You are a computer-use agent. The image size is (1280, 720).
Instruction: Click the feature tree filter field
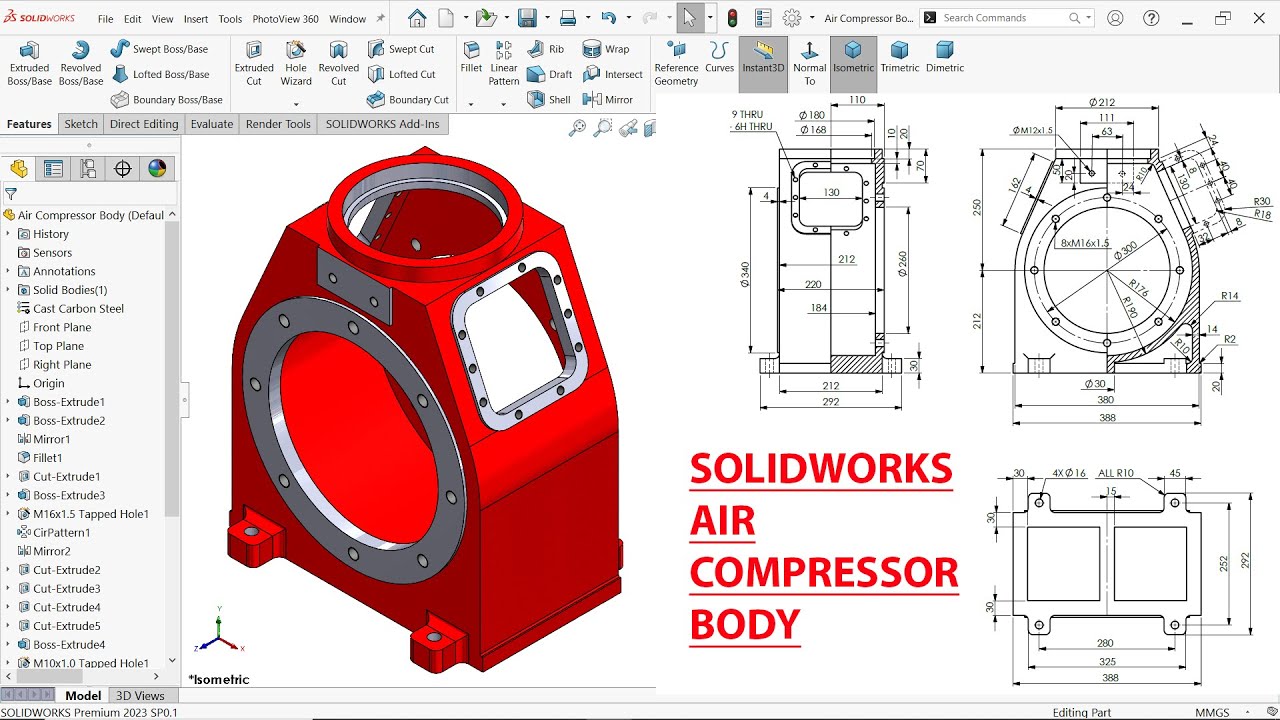pos(90,194)
